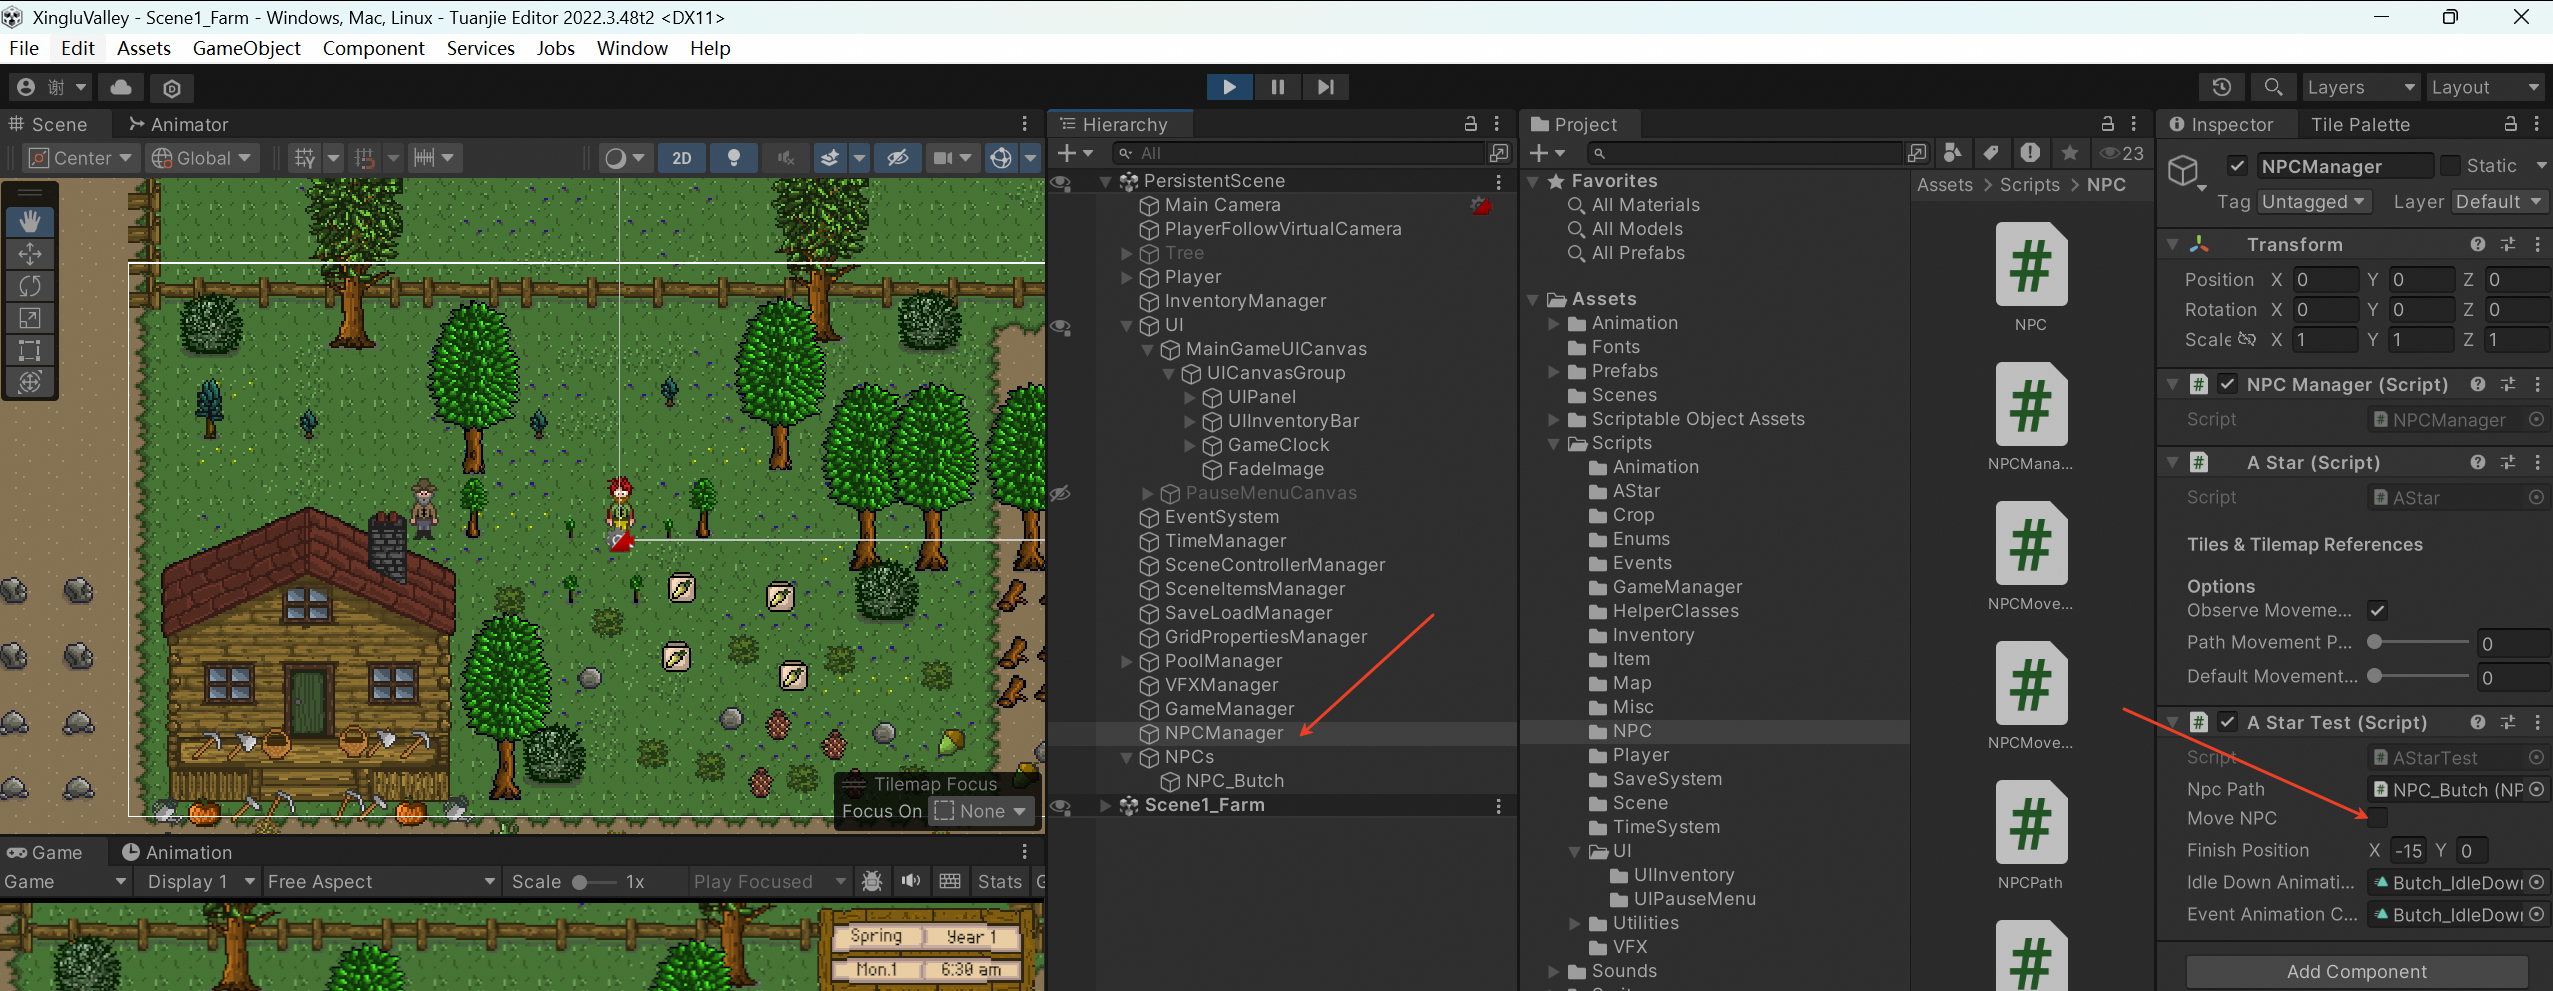
Task: Toggle NPCManager object active checkbox
Action: point(2238,166)
